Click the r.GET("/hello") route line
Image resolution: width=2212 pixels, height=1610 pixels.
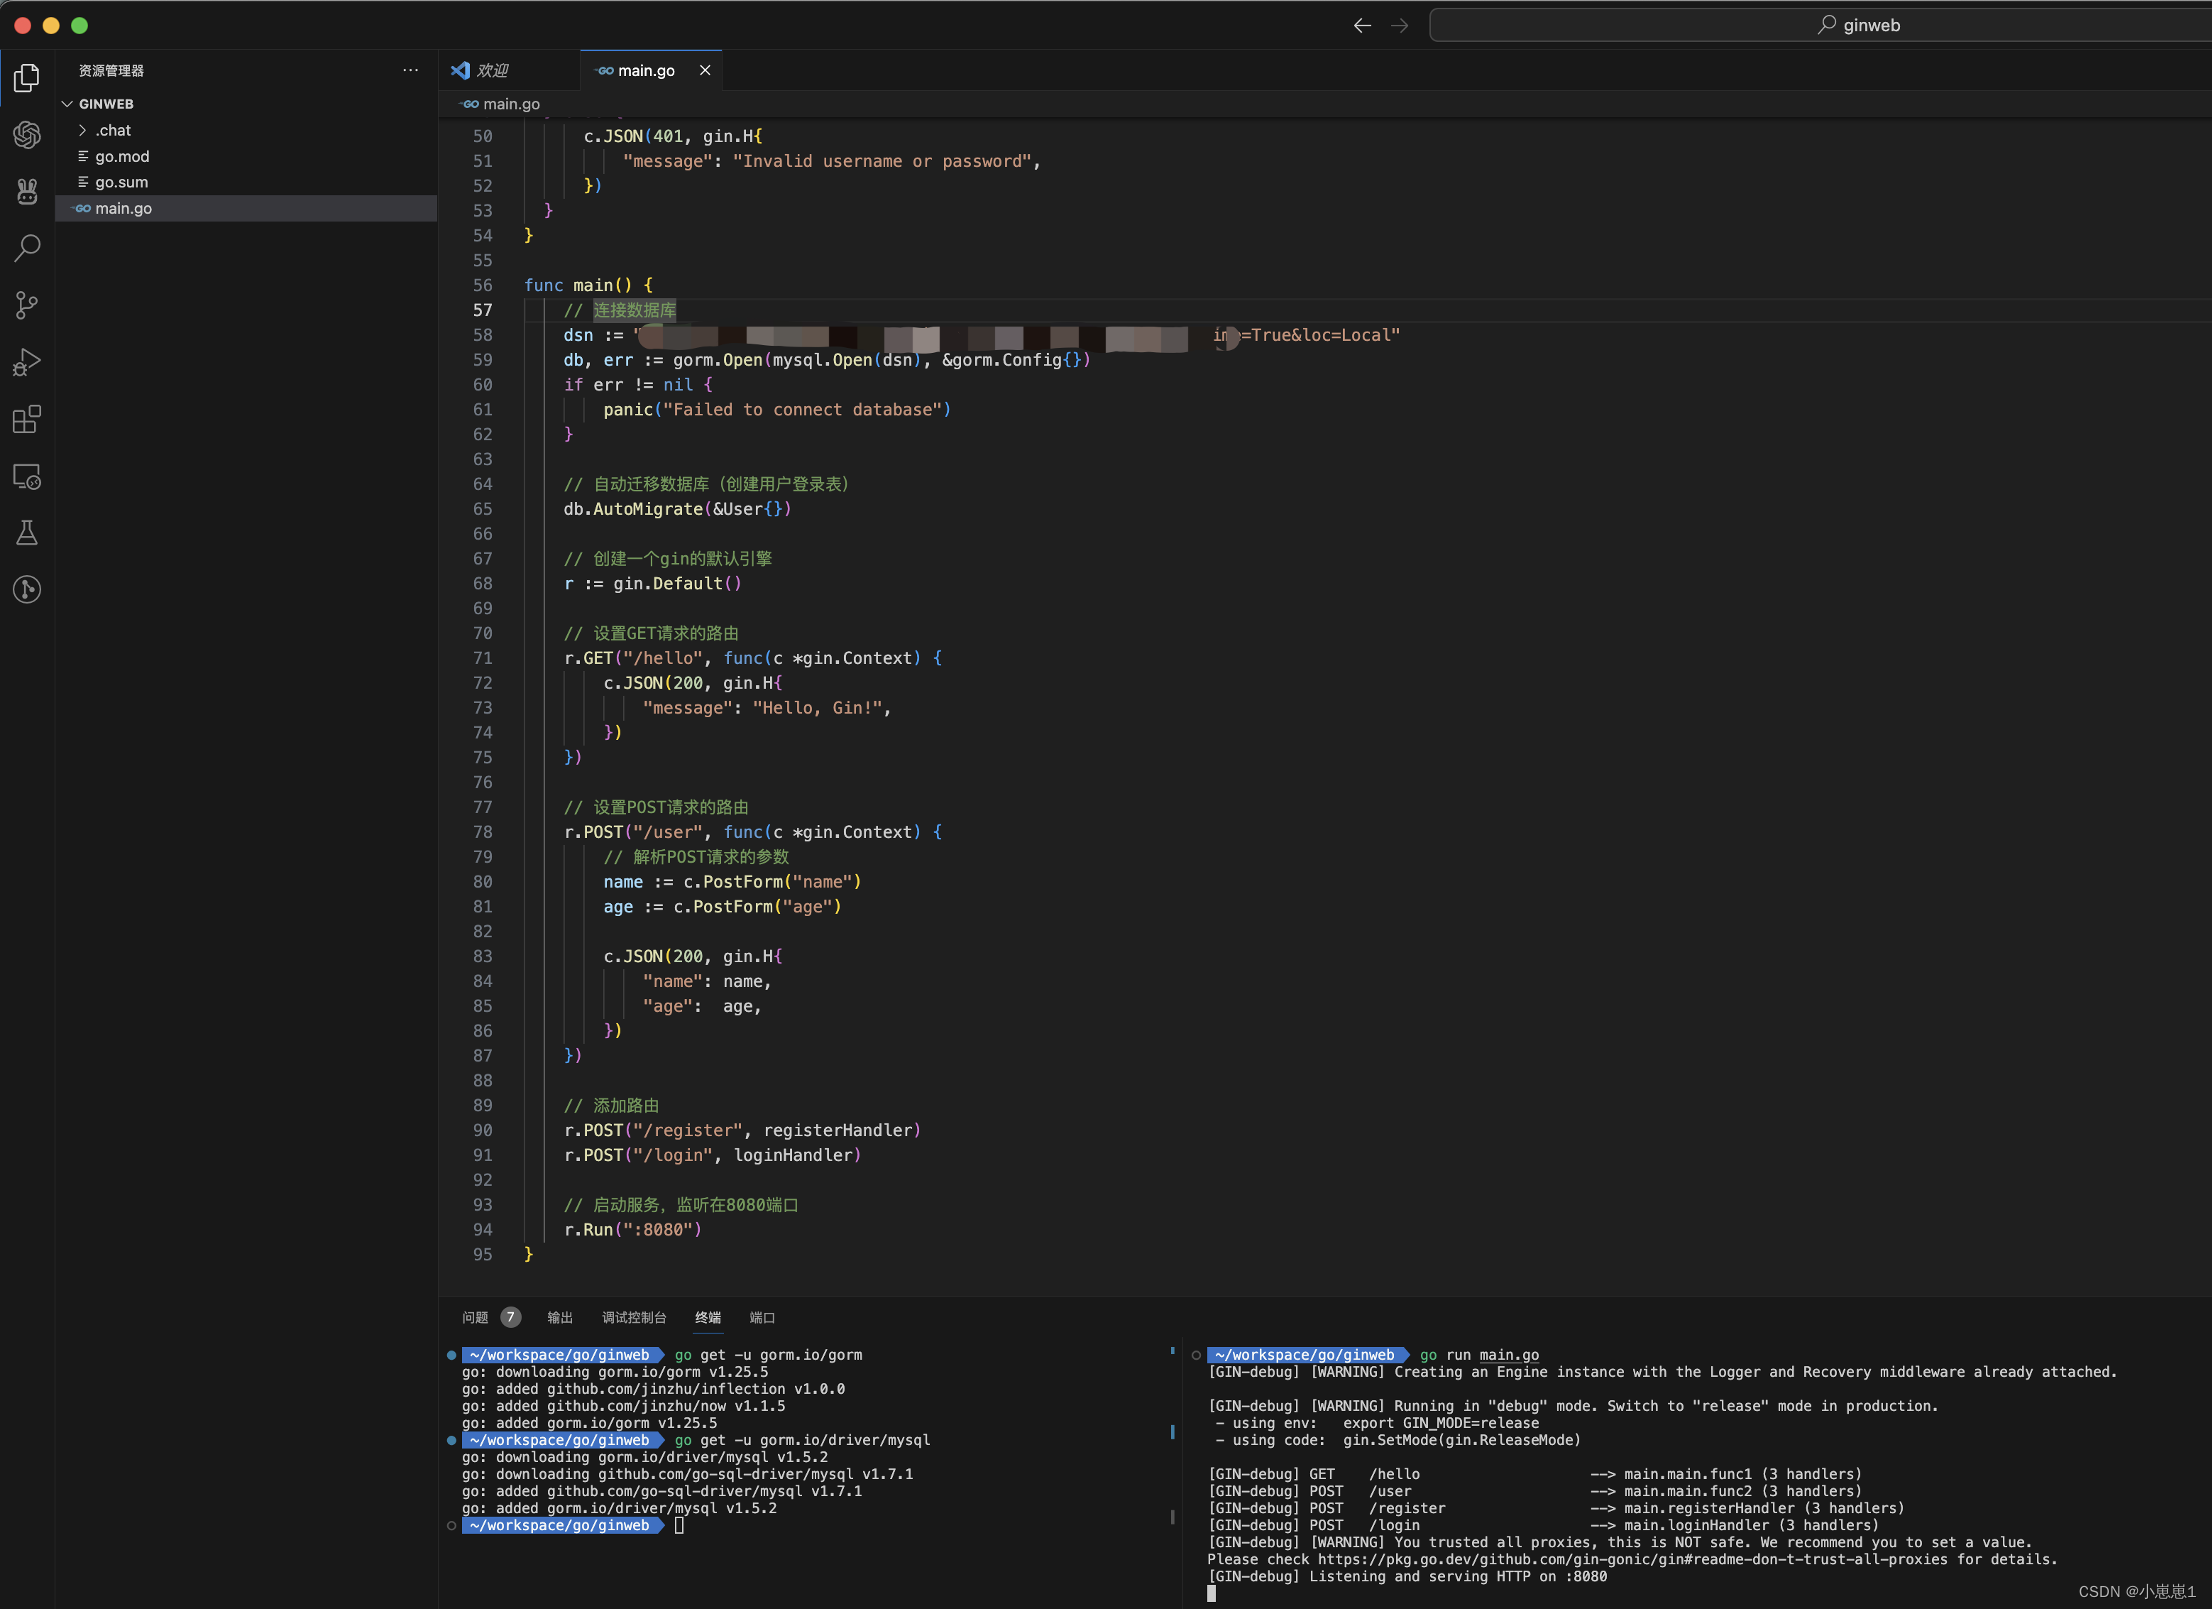752,658
